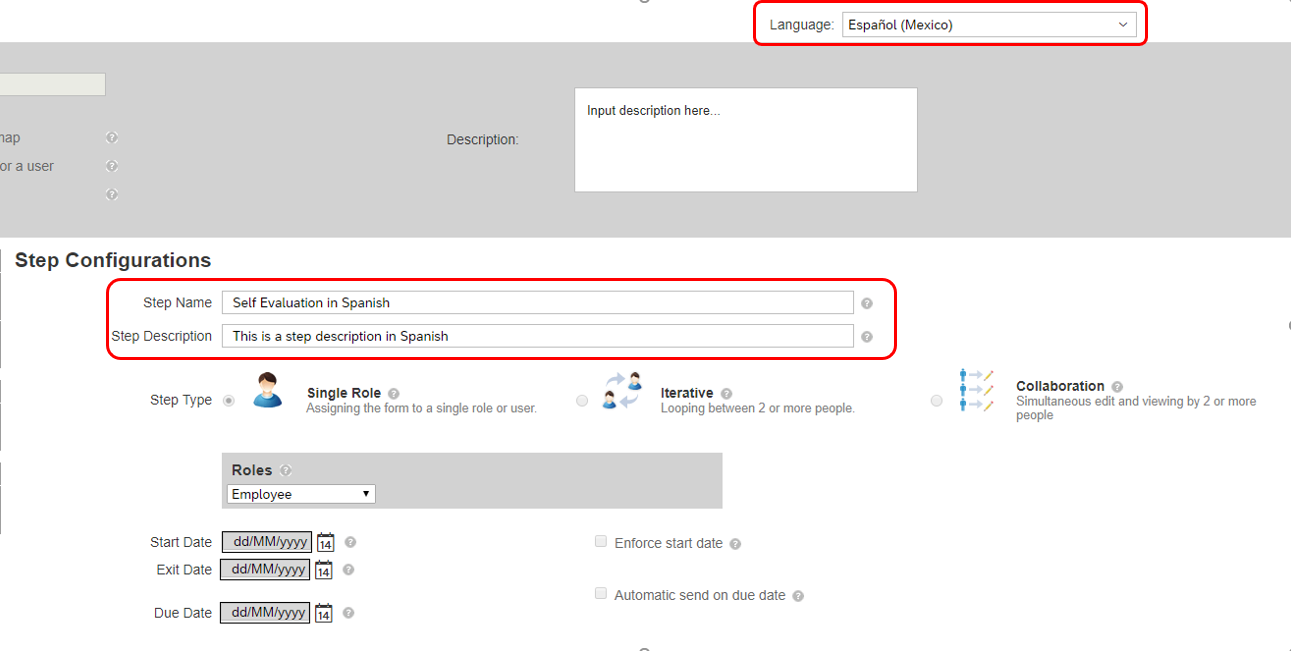Edit the Step Description field
The height and width of the screenshot is (651, 1291).
[x=538, y=336]
